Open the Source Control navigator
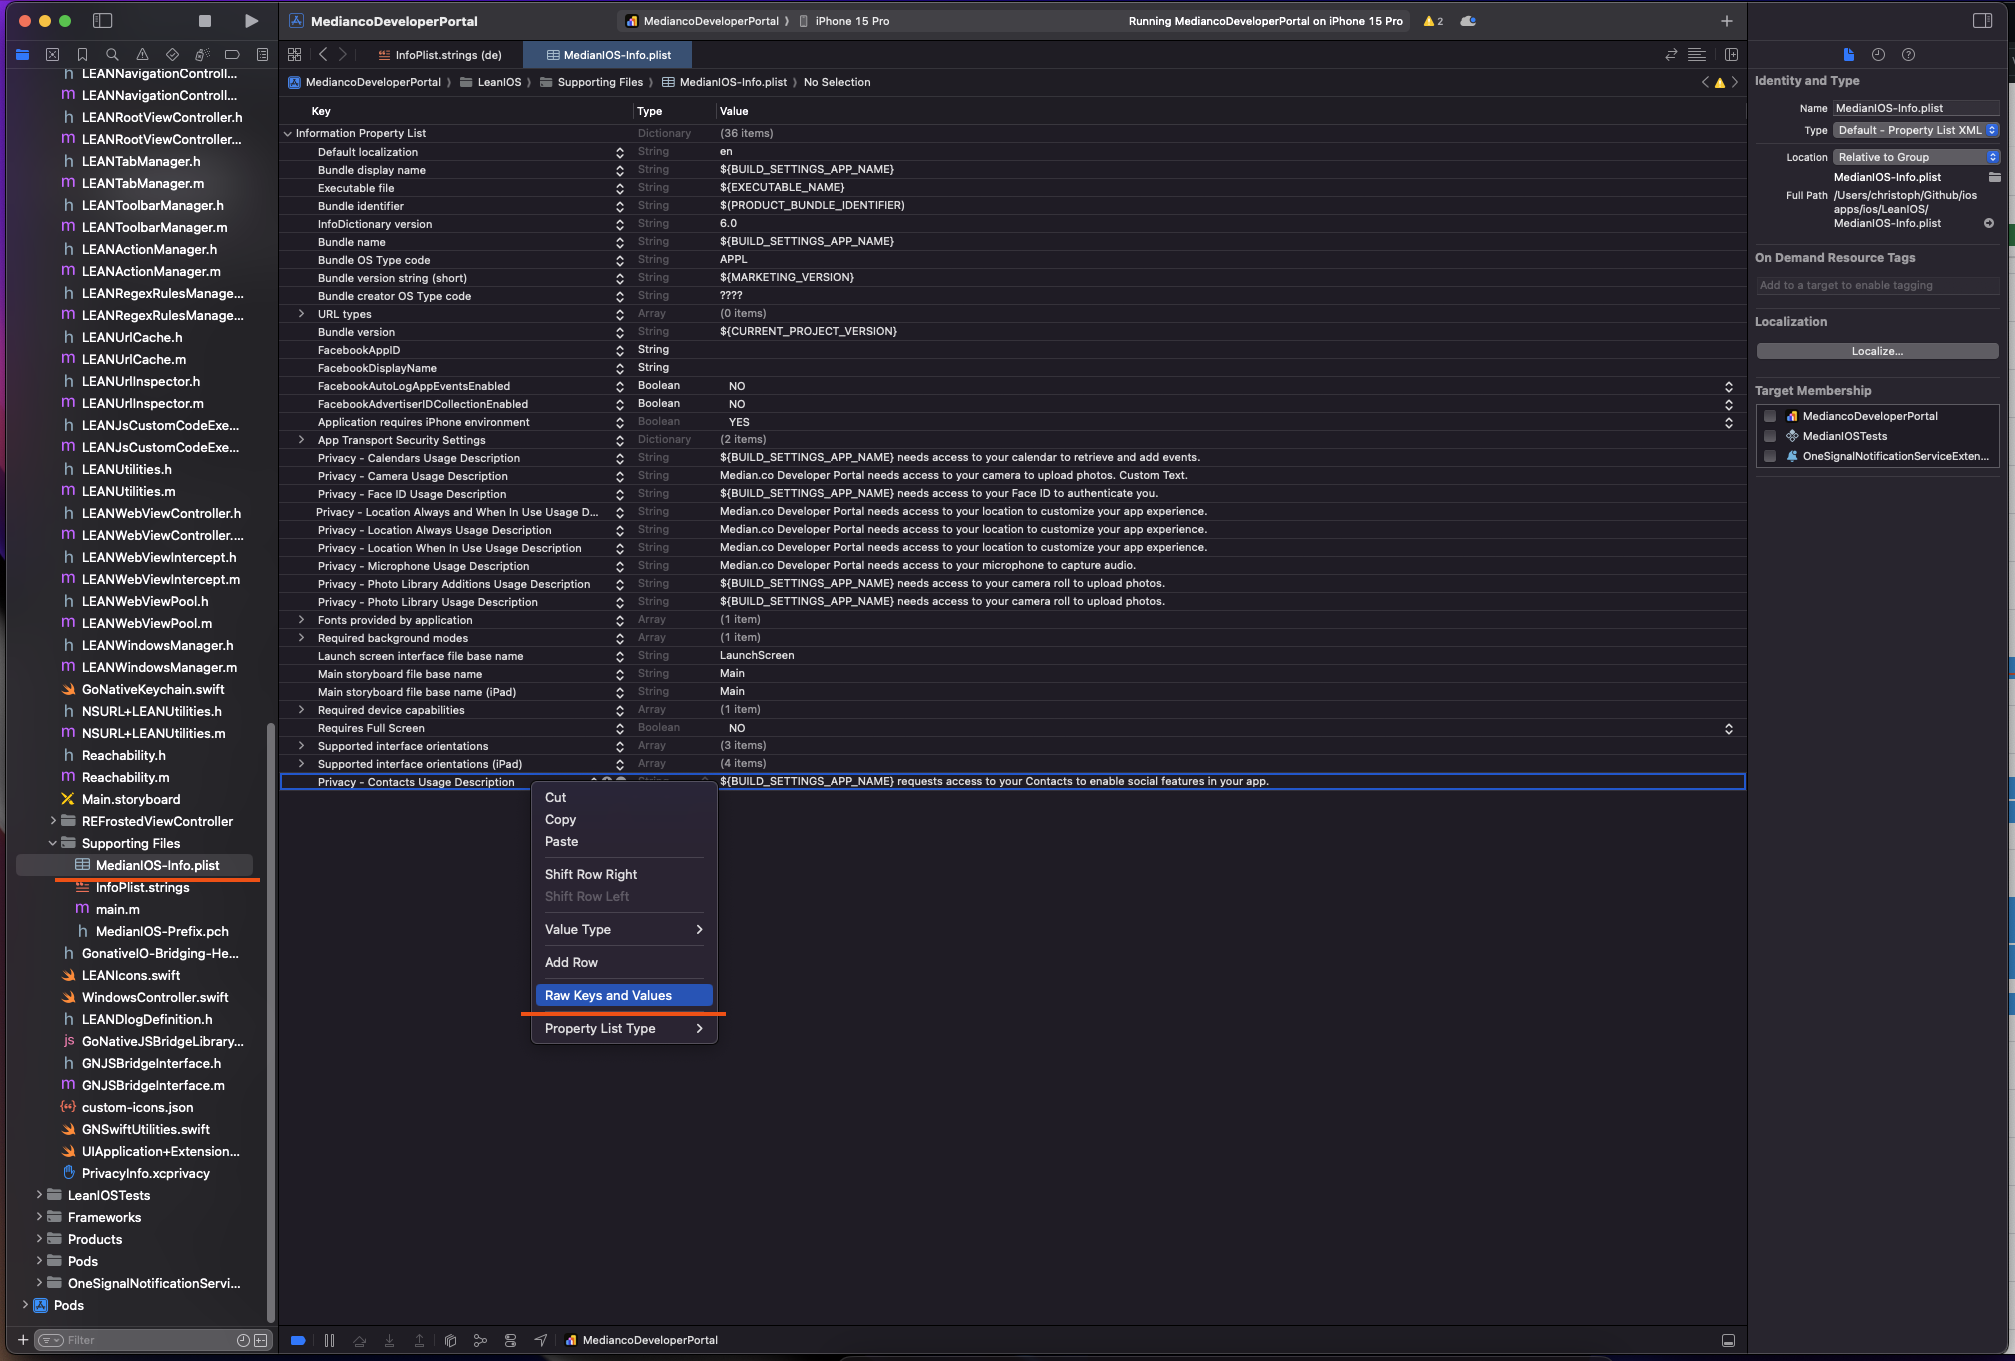 coord(53,55)
